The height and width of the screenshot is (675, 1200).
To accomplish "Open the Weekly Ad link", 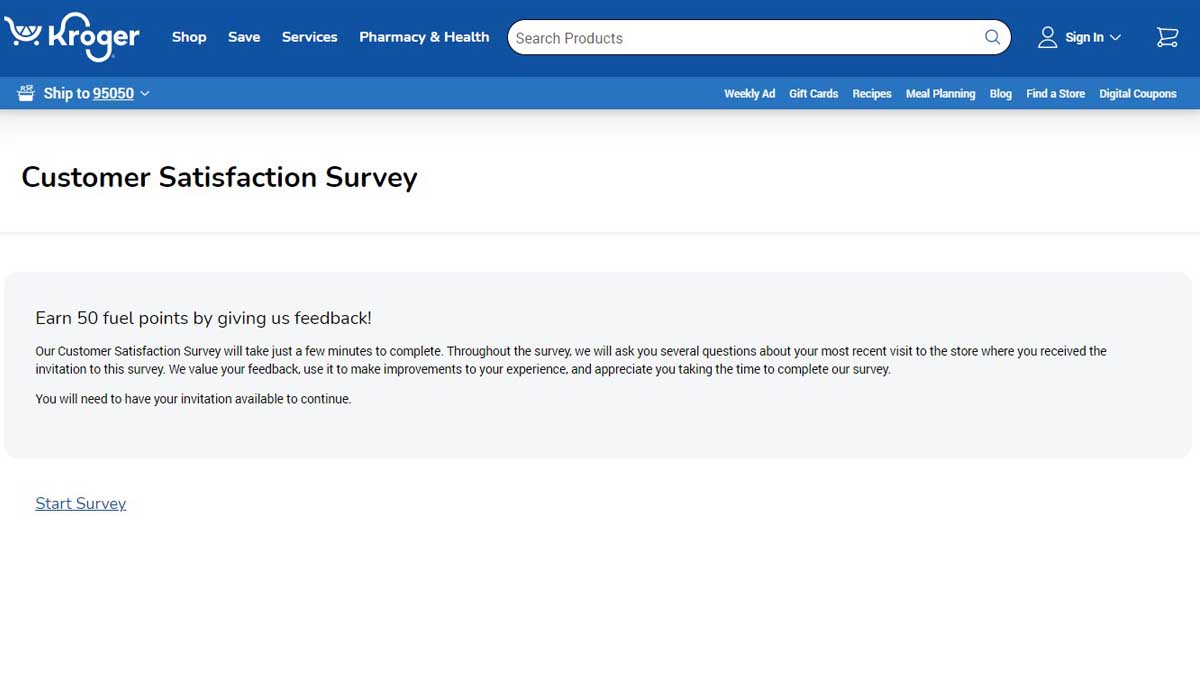I will click(749, 93).
